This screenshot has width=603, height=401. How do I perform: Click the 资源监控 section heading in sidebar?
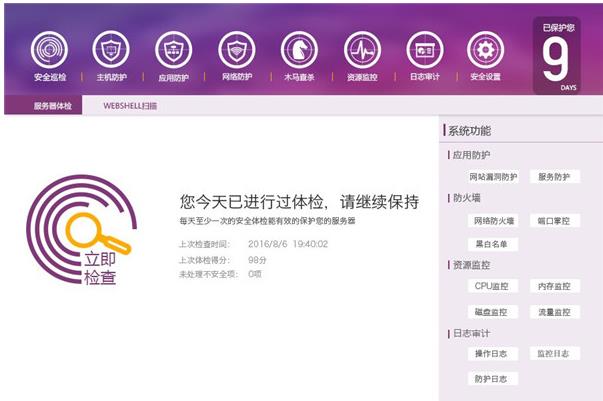tap(471, 265)
